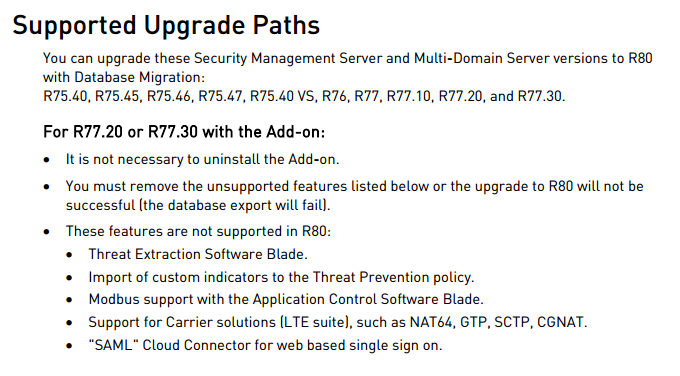The image size is (680, 376).
Task: Click the SAML Cloud Connector list item
Action: point(265,345)
